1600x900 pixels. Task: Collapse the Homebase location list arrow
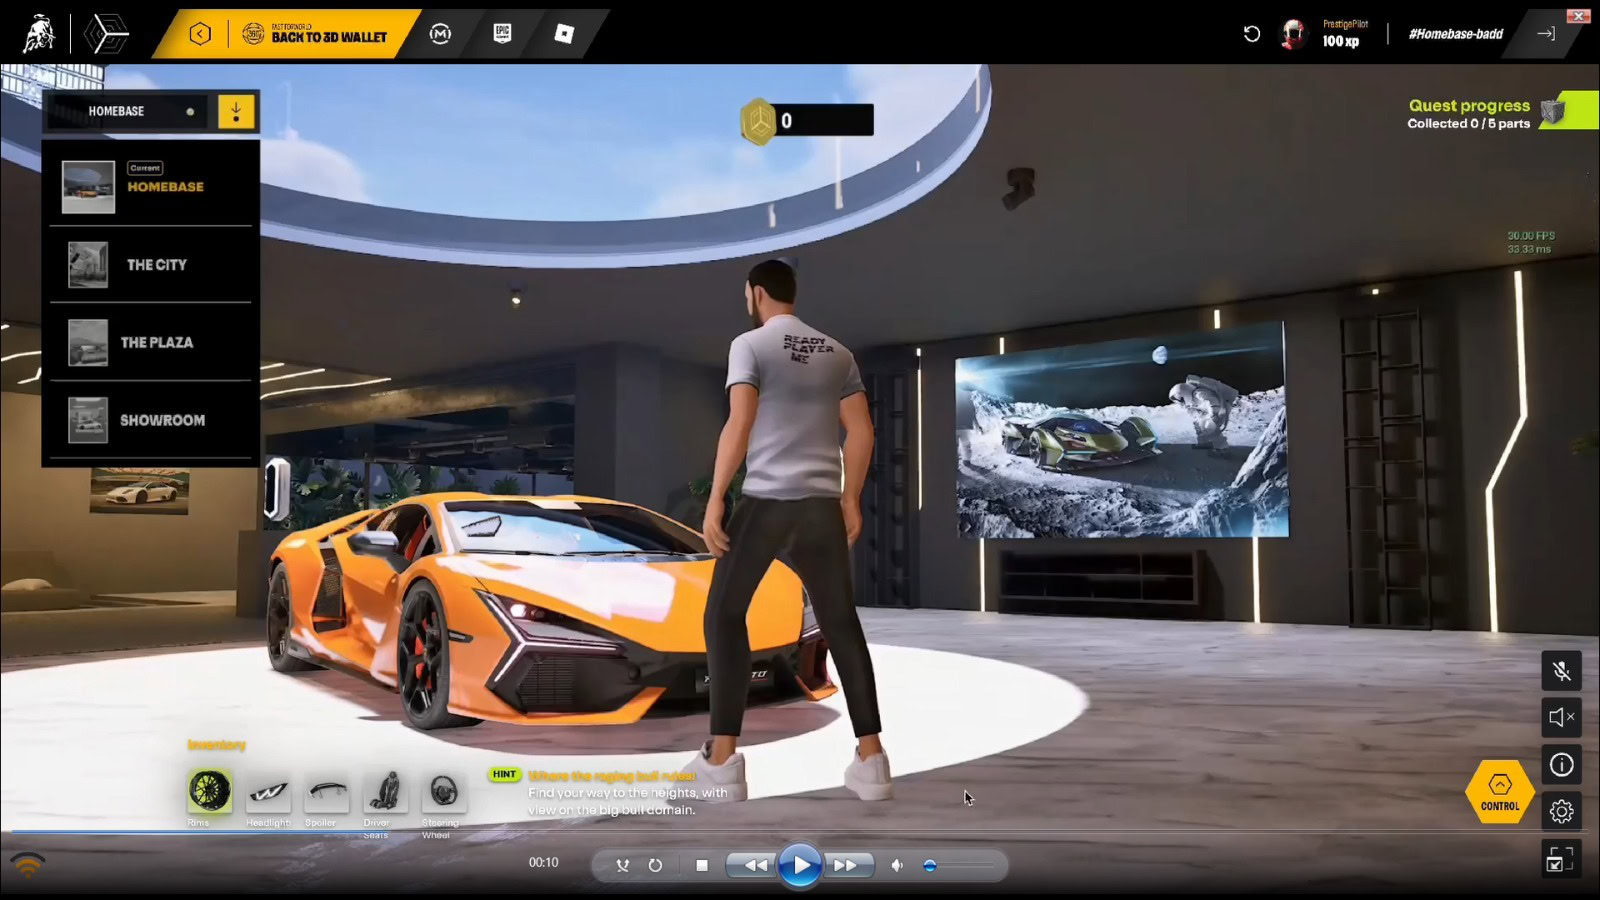point(236,111)
